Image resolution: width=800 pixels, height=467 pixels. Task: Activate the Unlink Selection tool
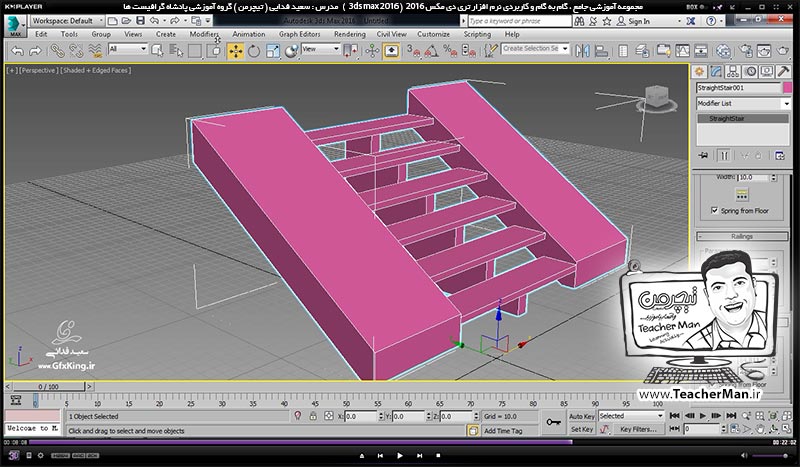(76, 51)
